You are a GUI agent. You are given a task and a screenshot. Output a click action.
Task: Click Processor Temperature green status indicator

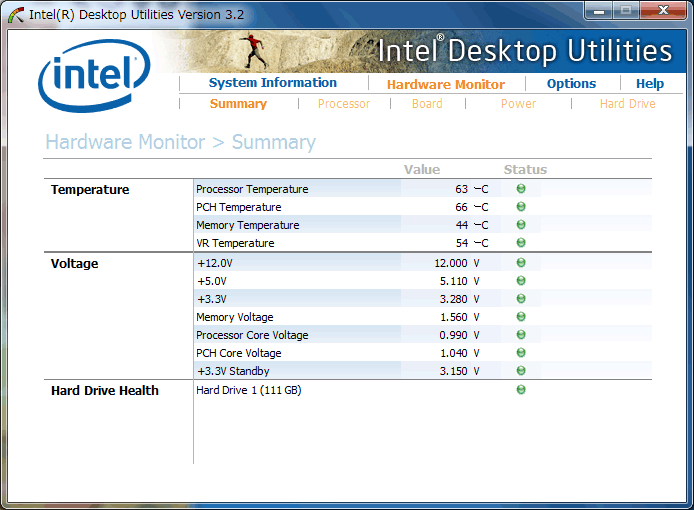[x=521, y=189]
